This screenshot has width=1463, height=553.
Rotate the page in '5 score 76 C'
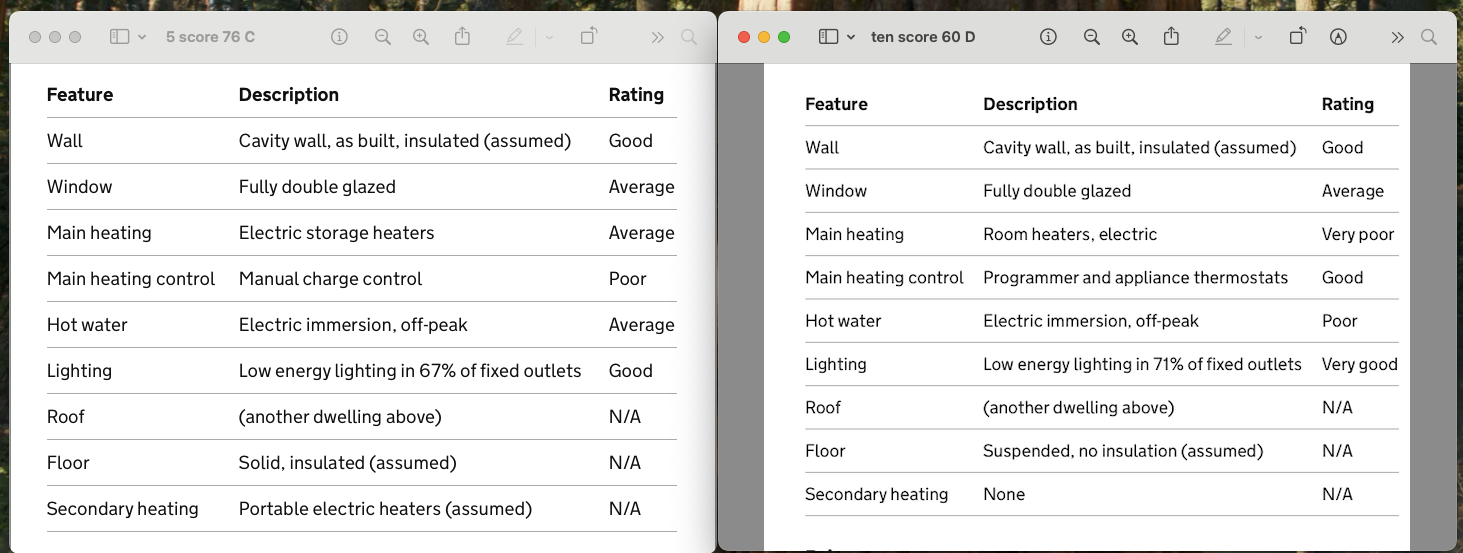pyautogui.click(x=588, y=37)
